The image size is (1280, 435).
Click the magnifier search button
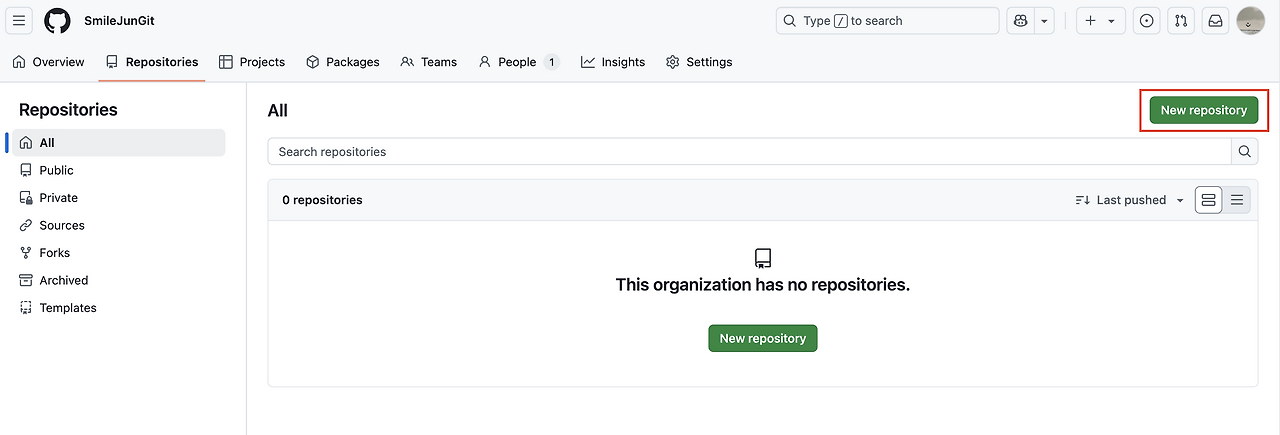(x=1245, y=152)
